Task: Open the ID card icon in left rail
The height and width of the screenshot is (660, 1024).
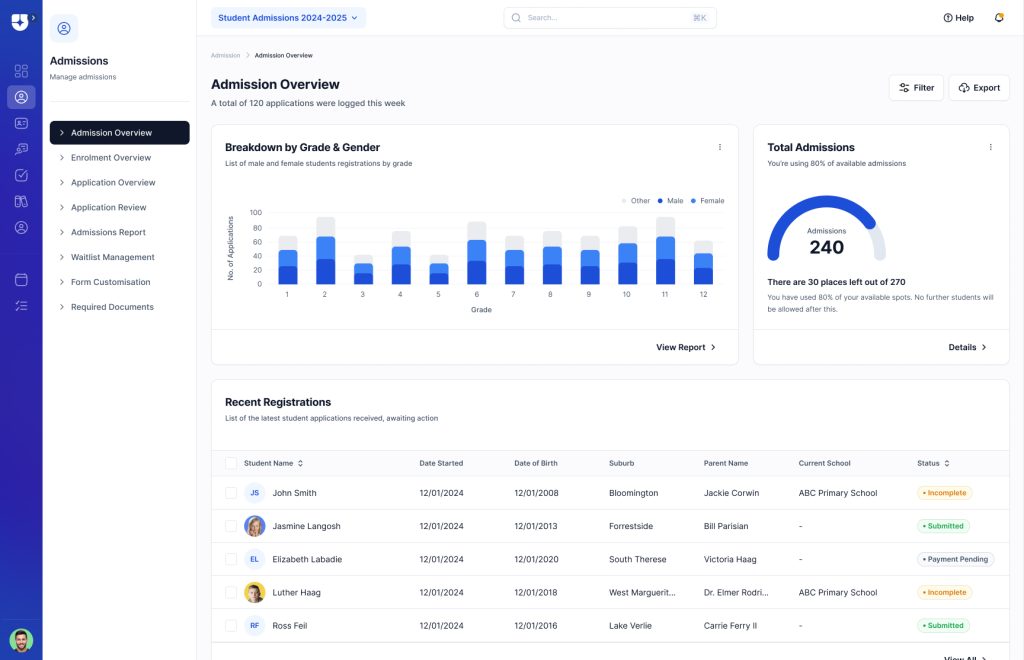Action: tap(22, 123)
